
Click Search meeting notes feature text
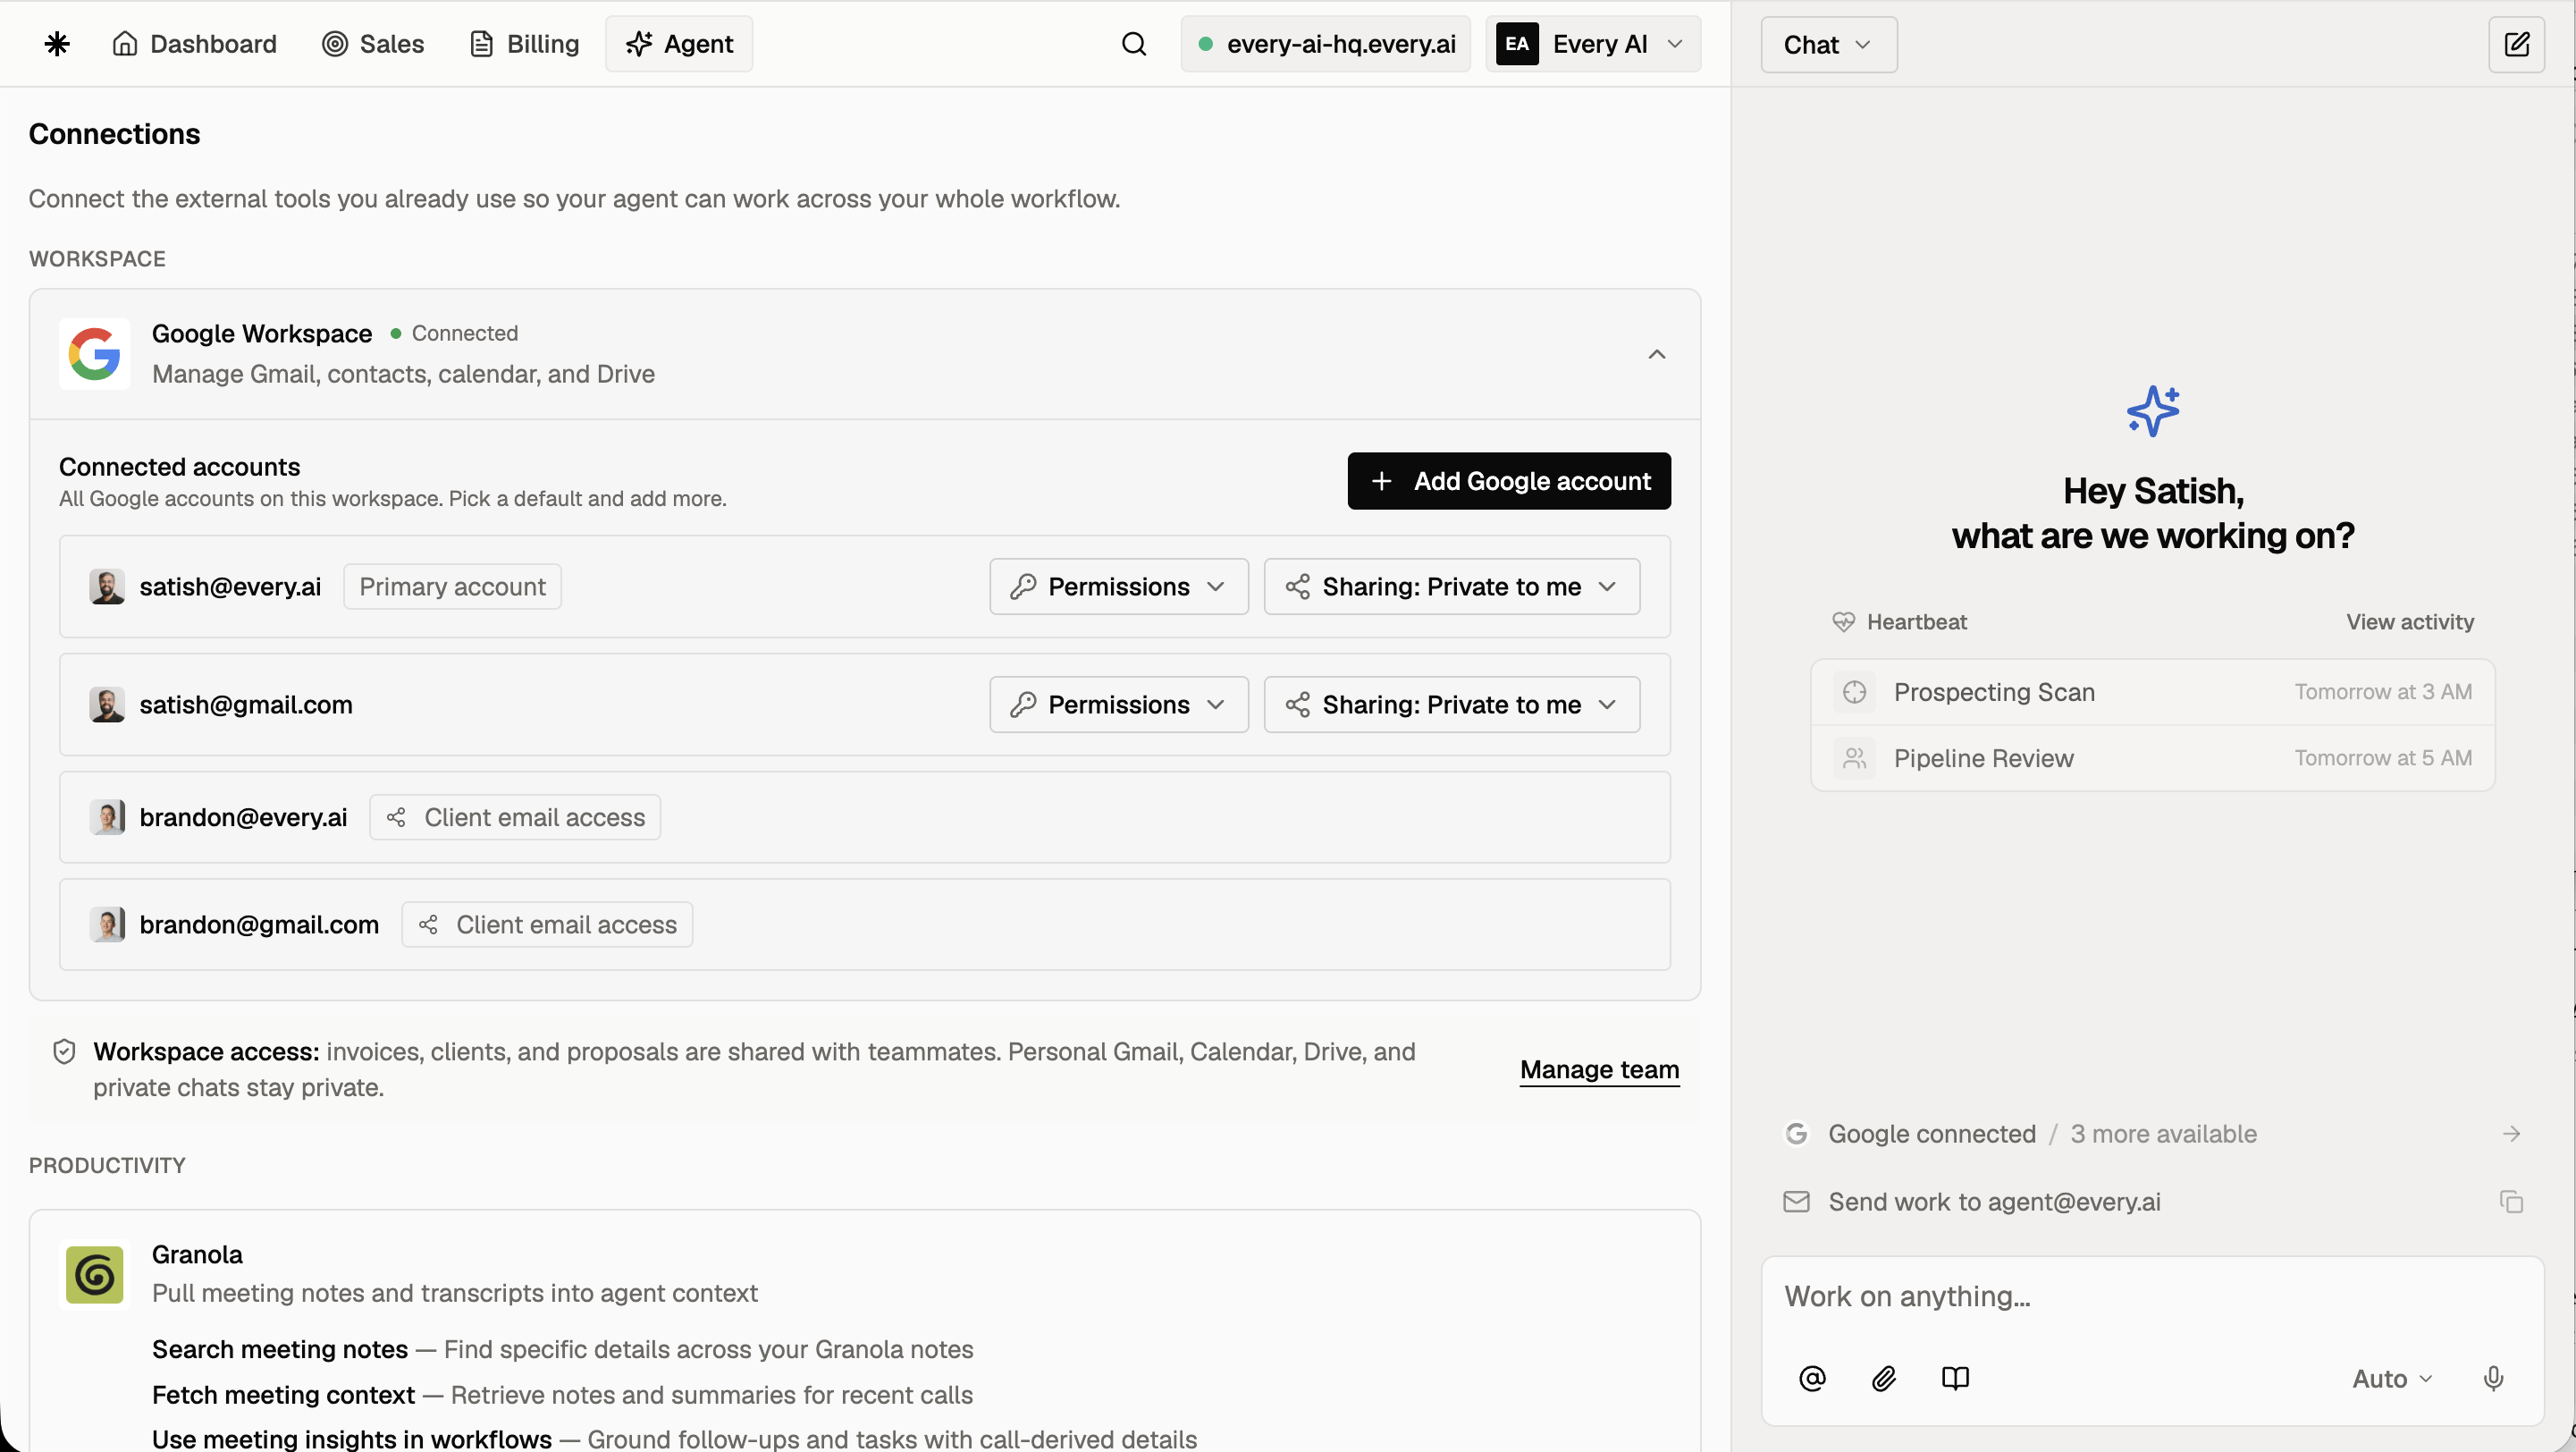280,1350
